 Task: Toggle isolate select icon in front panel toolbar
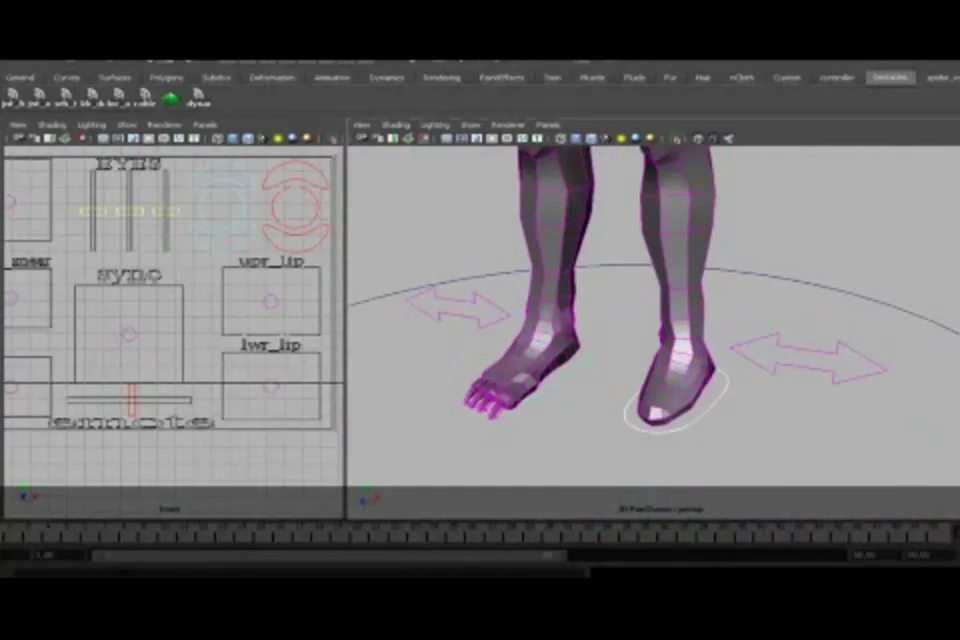pos(333,140)
